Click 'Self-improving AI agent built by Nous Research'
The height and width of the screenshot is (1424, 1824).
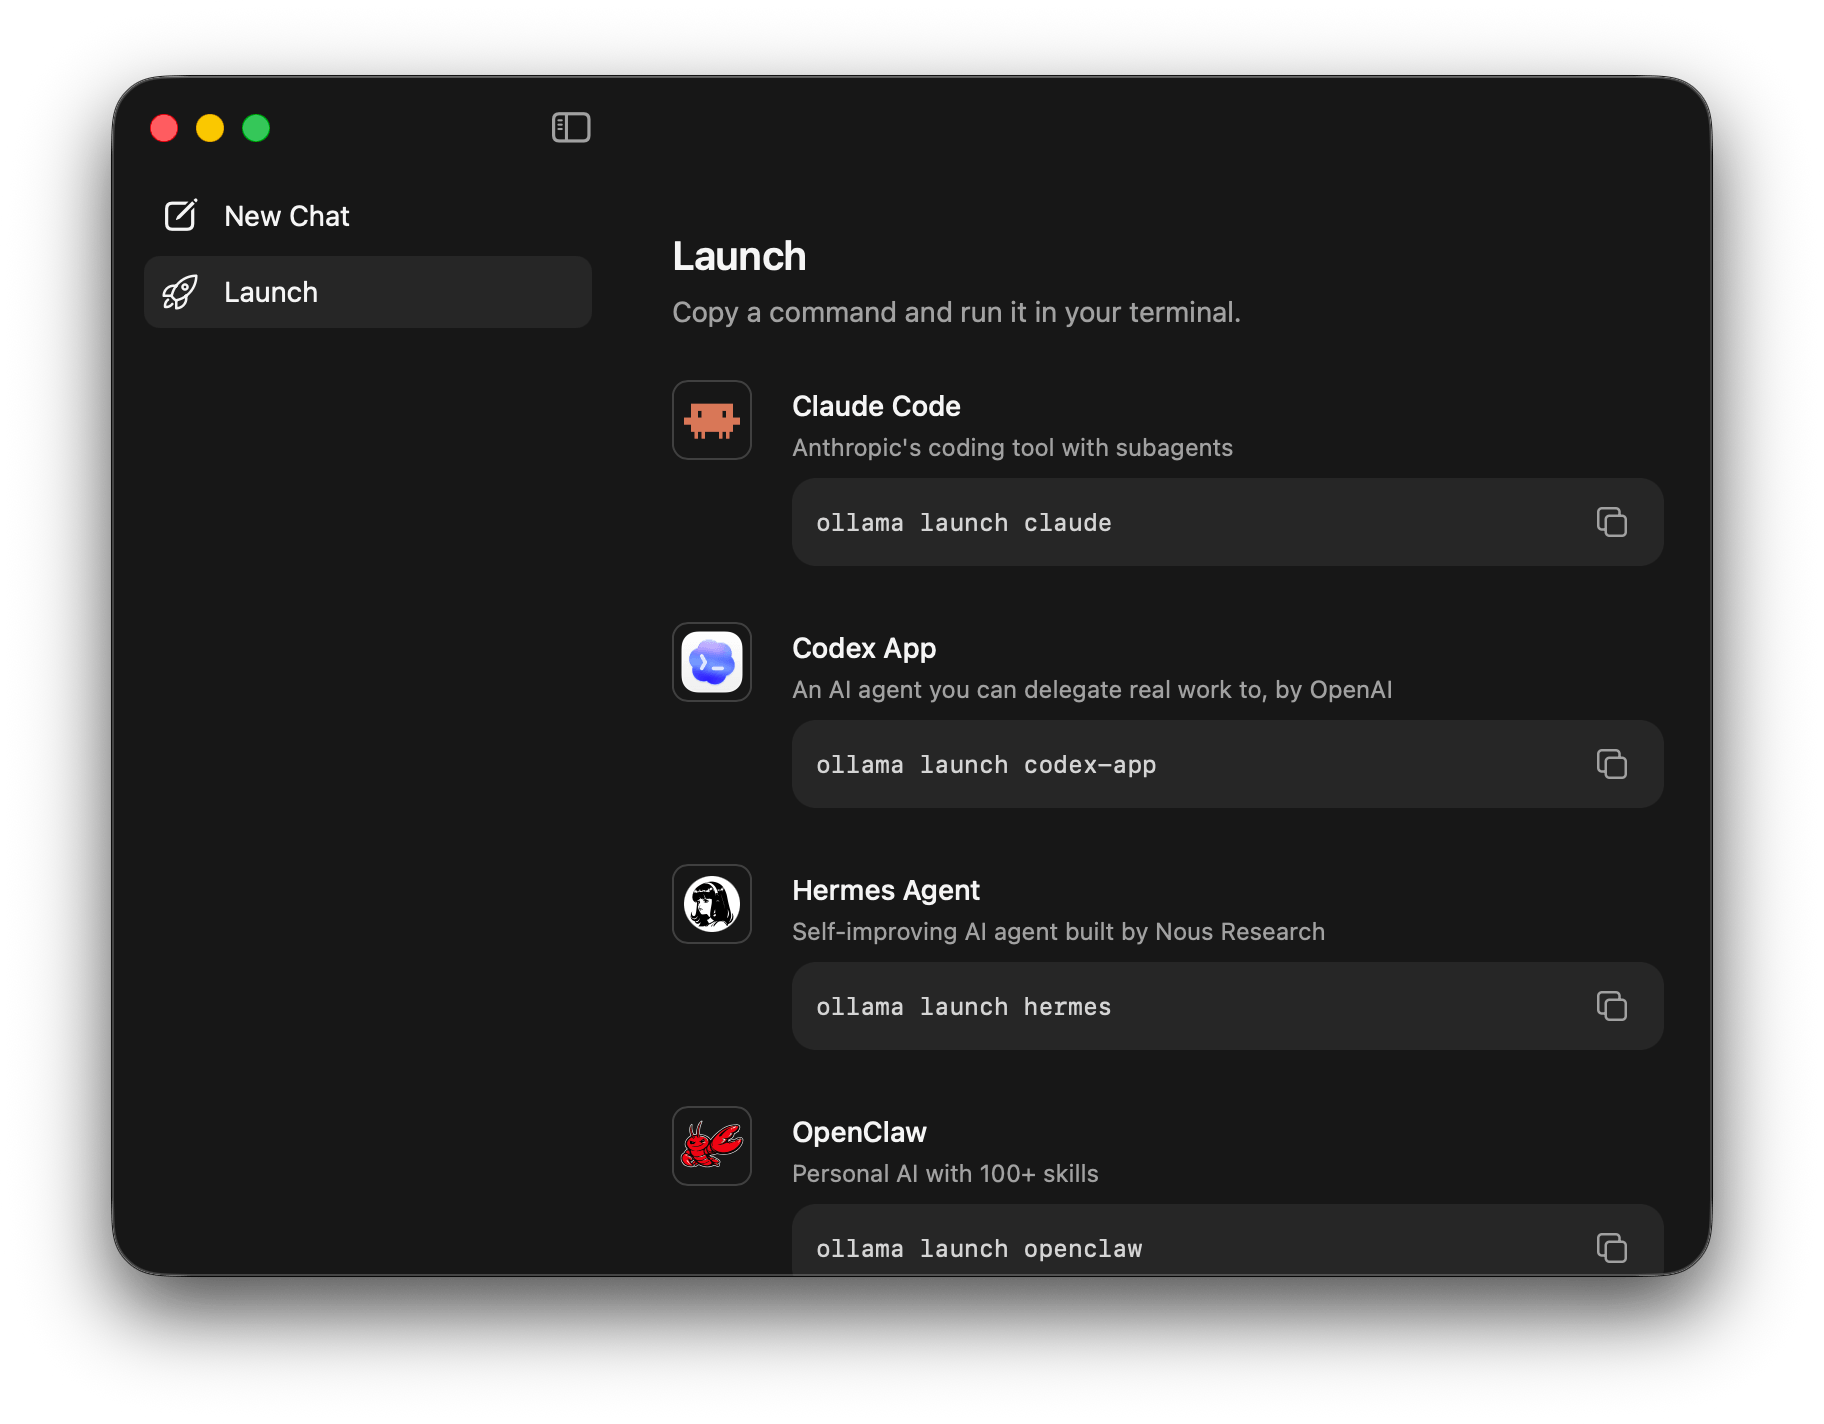(1058, 931)
